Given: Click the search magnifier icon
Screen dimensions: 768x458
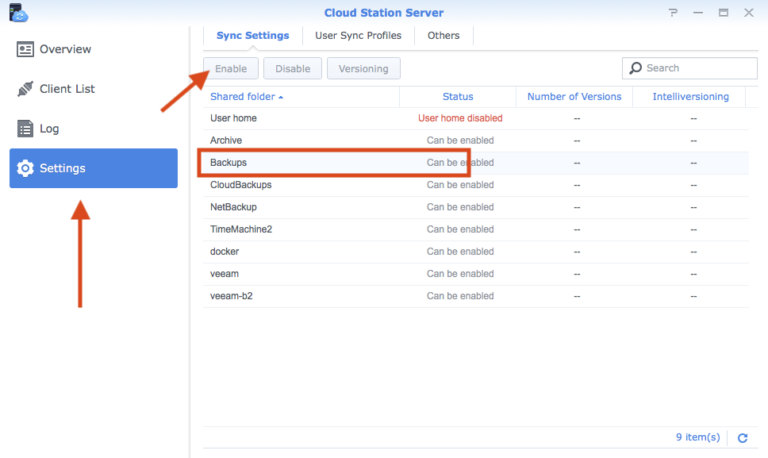Looking at the screenshot, I should click(636, 68).
